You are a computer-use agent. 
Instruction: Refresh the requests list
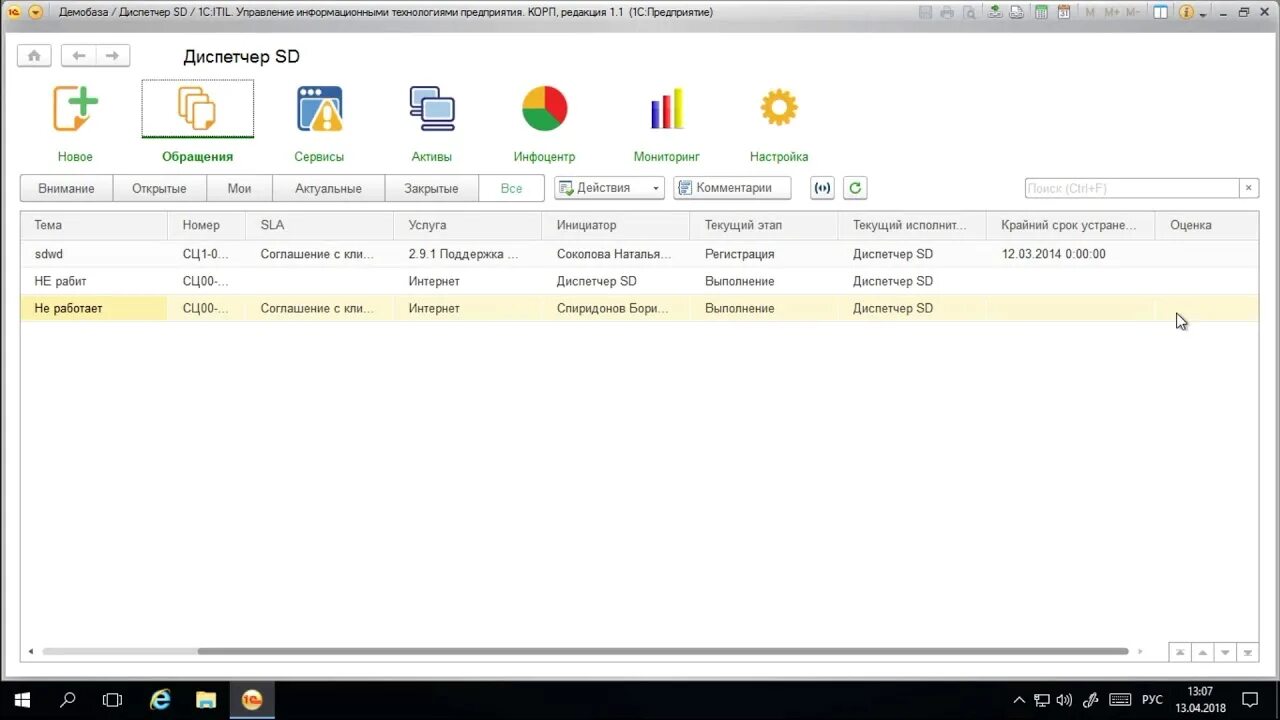point(855,188)
